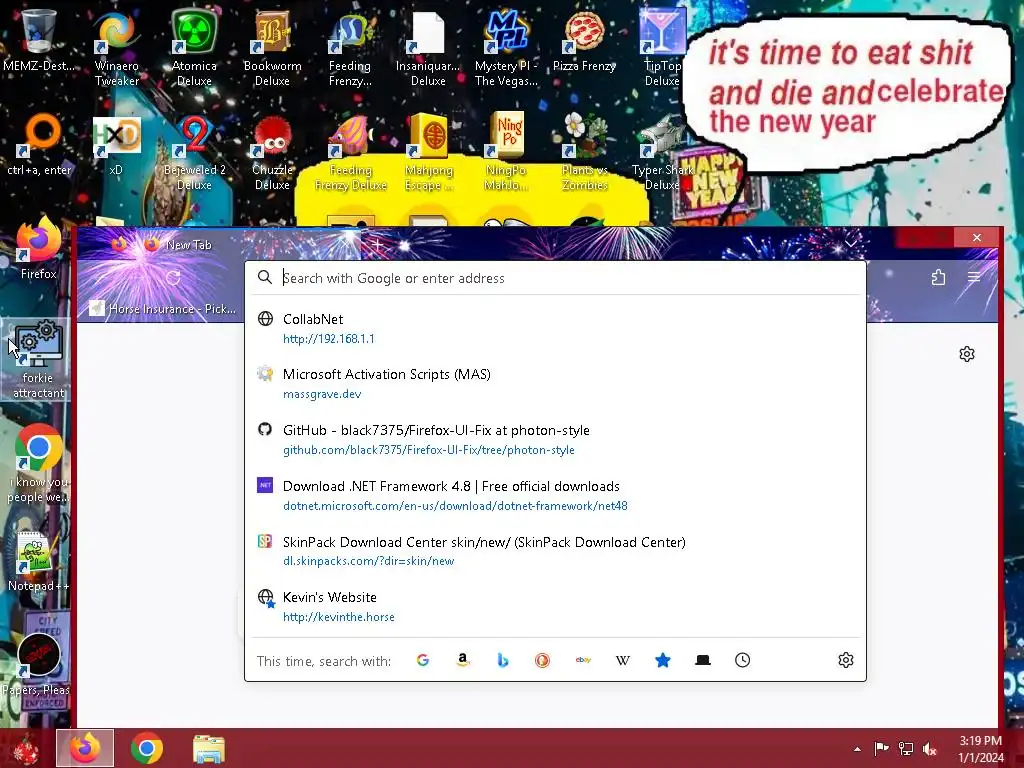The image size is (1024, 768).
Task: Open the Firefox extensions puzzle icon
Action: pyautogui.click(x=938, y=278)
